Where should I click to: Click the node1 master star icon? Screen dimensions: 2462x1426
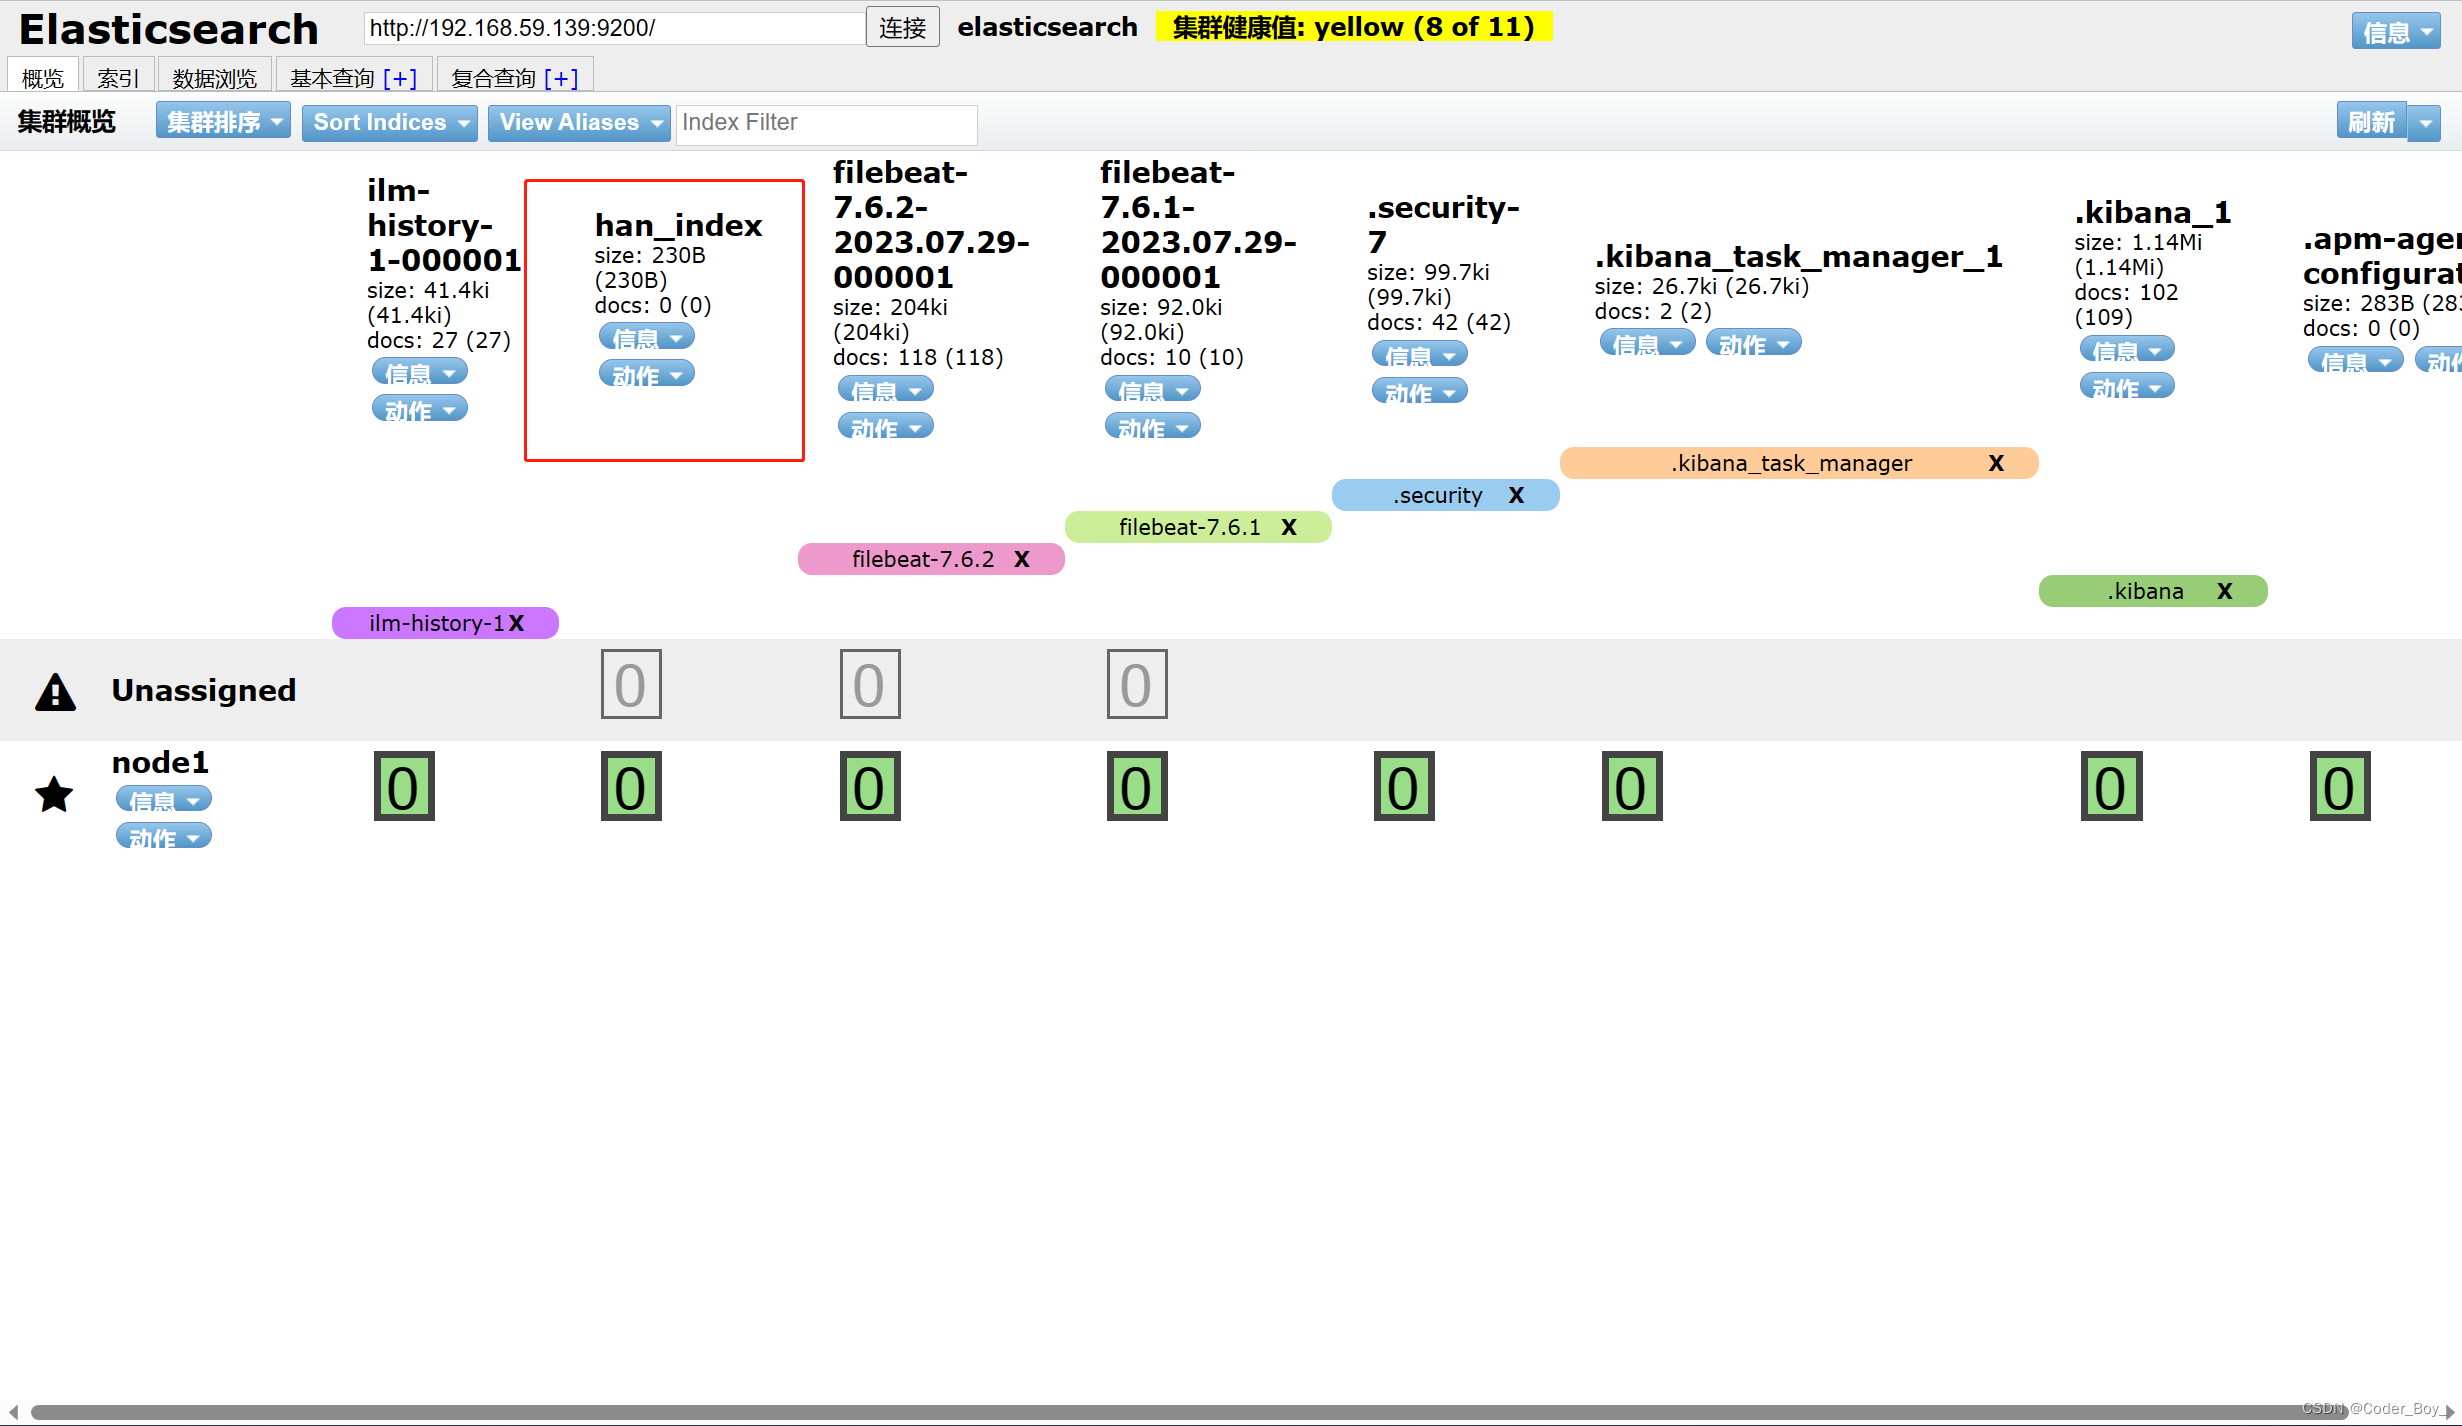click(x=54, y=795)
